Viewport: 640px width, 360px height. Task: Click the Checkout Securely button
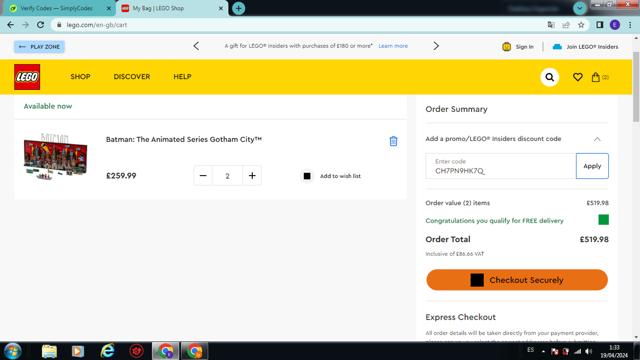click(x=517, y=280)
